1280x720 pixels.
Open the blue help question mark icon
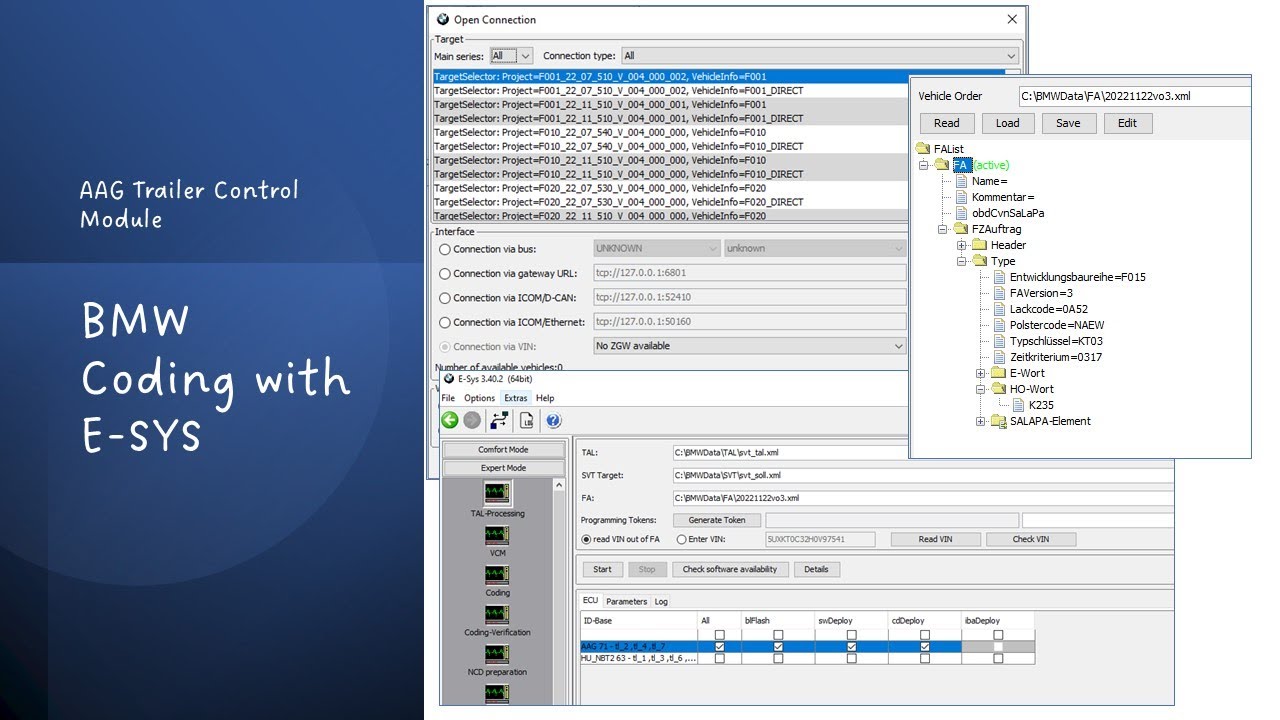pyautogui.click(x=554, y=421)
